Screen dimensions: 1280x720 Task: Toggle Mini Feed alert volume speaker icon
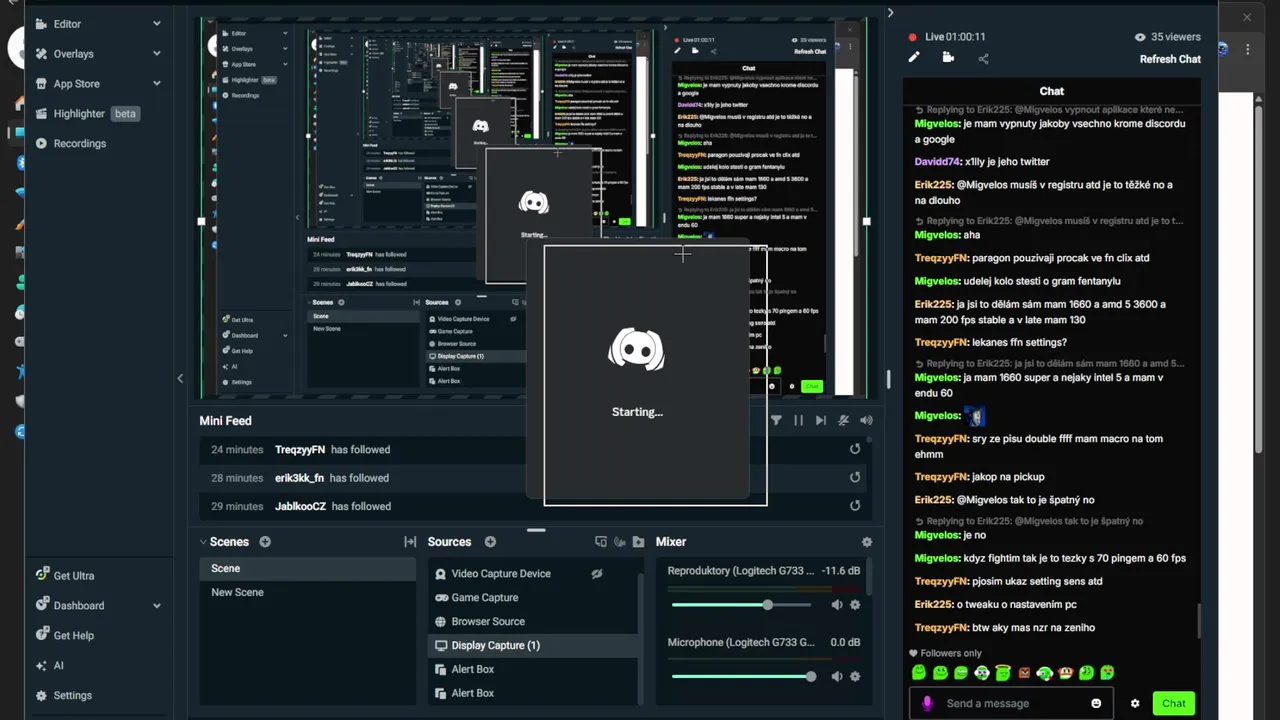866,421
